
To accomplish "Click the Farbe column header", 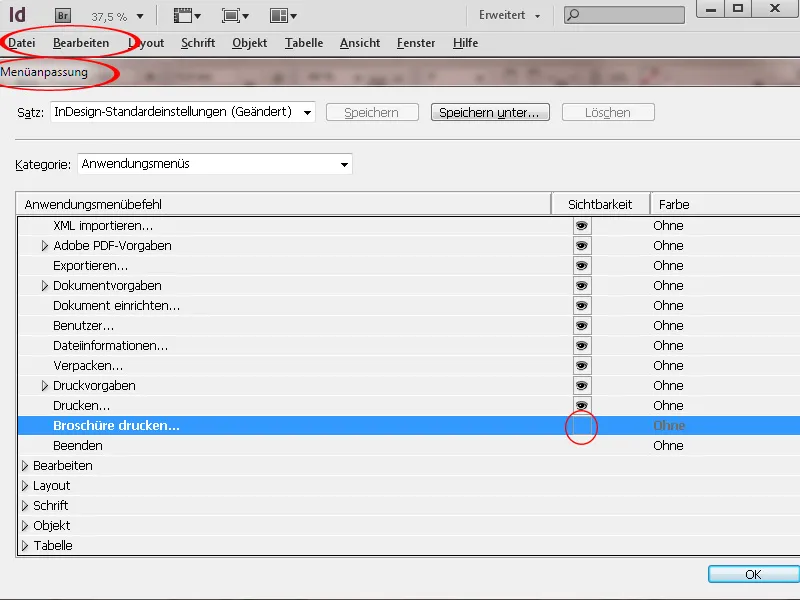I will tap(725, 204).
